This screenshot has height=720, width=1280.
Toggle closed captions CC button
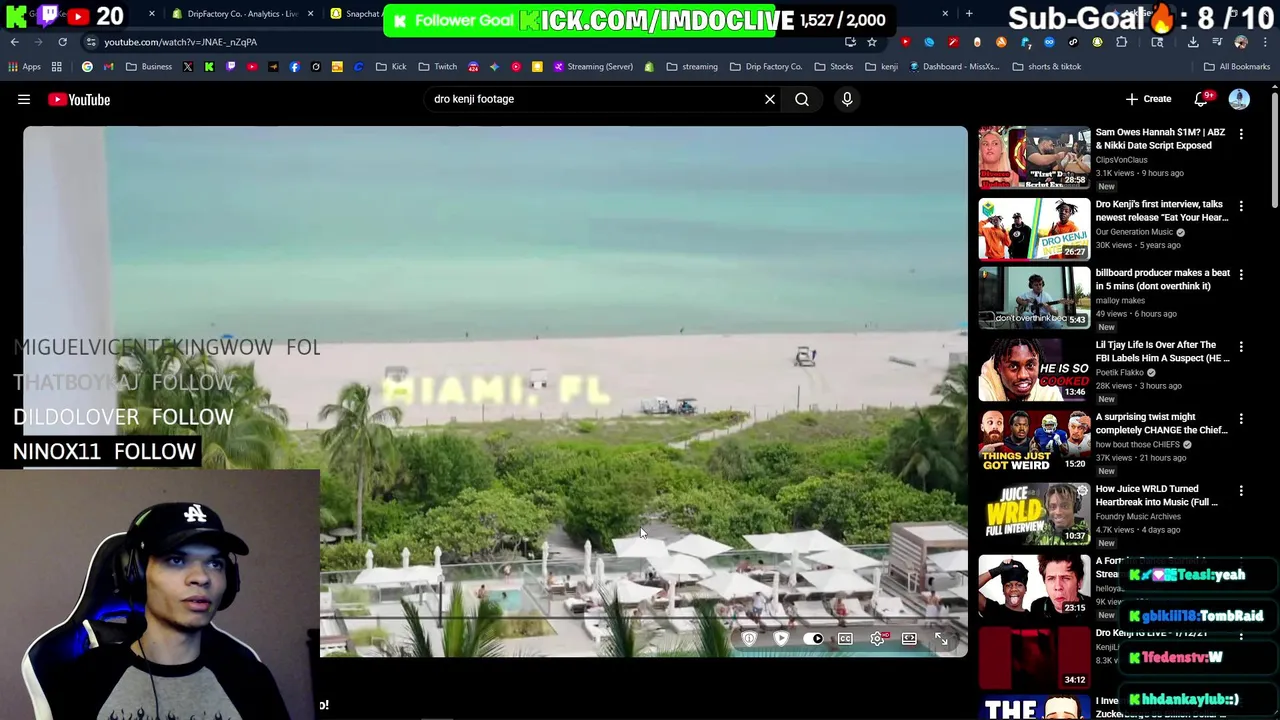(x=845, y=639)
